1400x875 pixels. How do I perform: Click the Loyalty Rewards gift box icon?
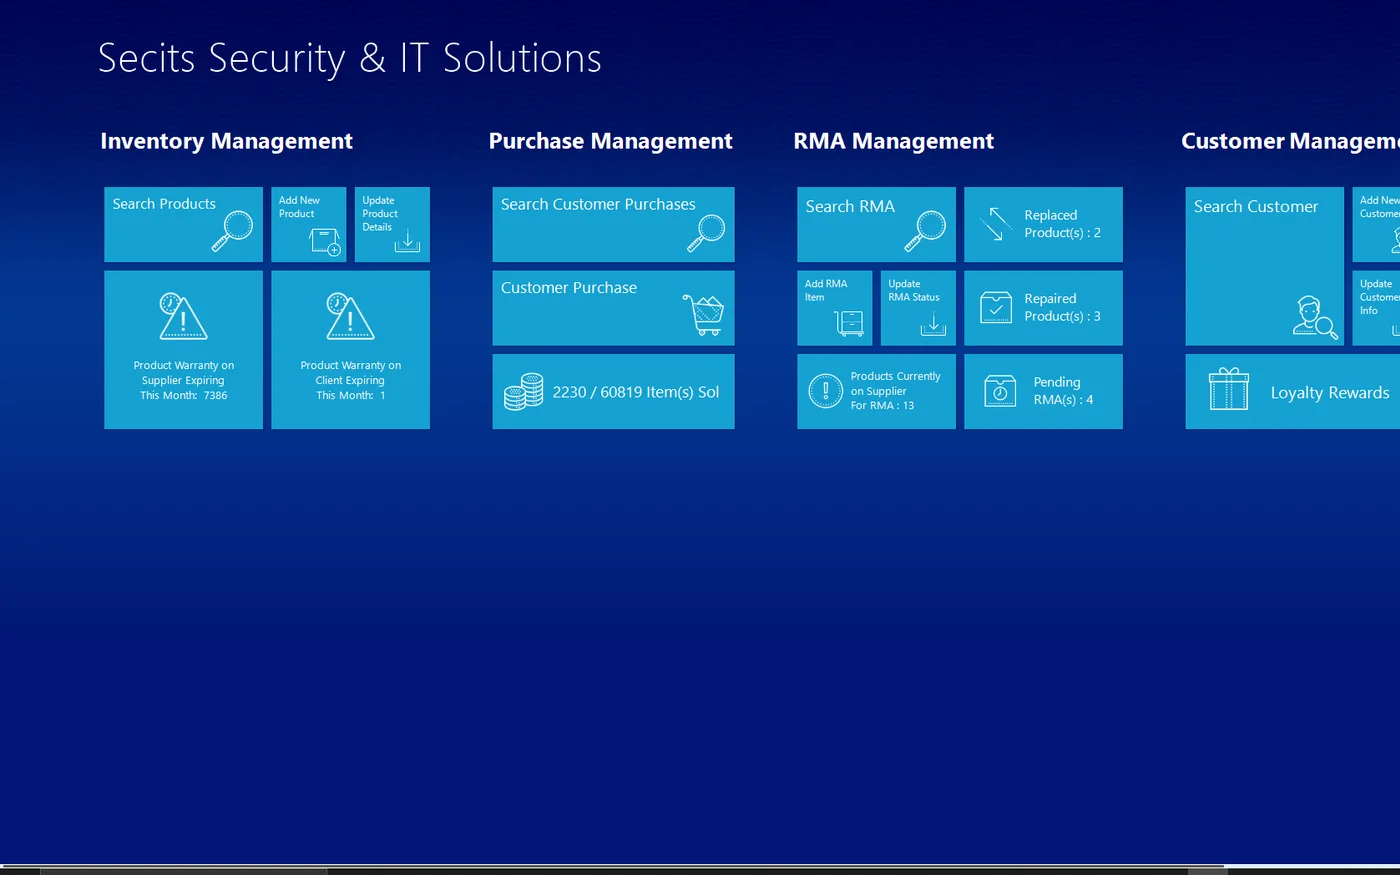(x=1229, y=389)
